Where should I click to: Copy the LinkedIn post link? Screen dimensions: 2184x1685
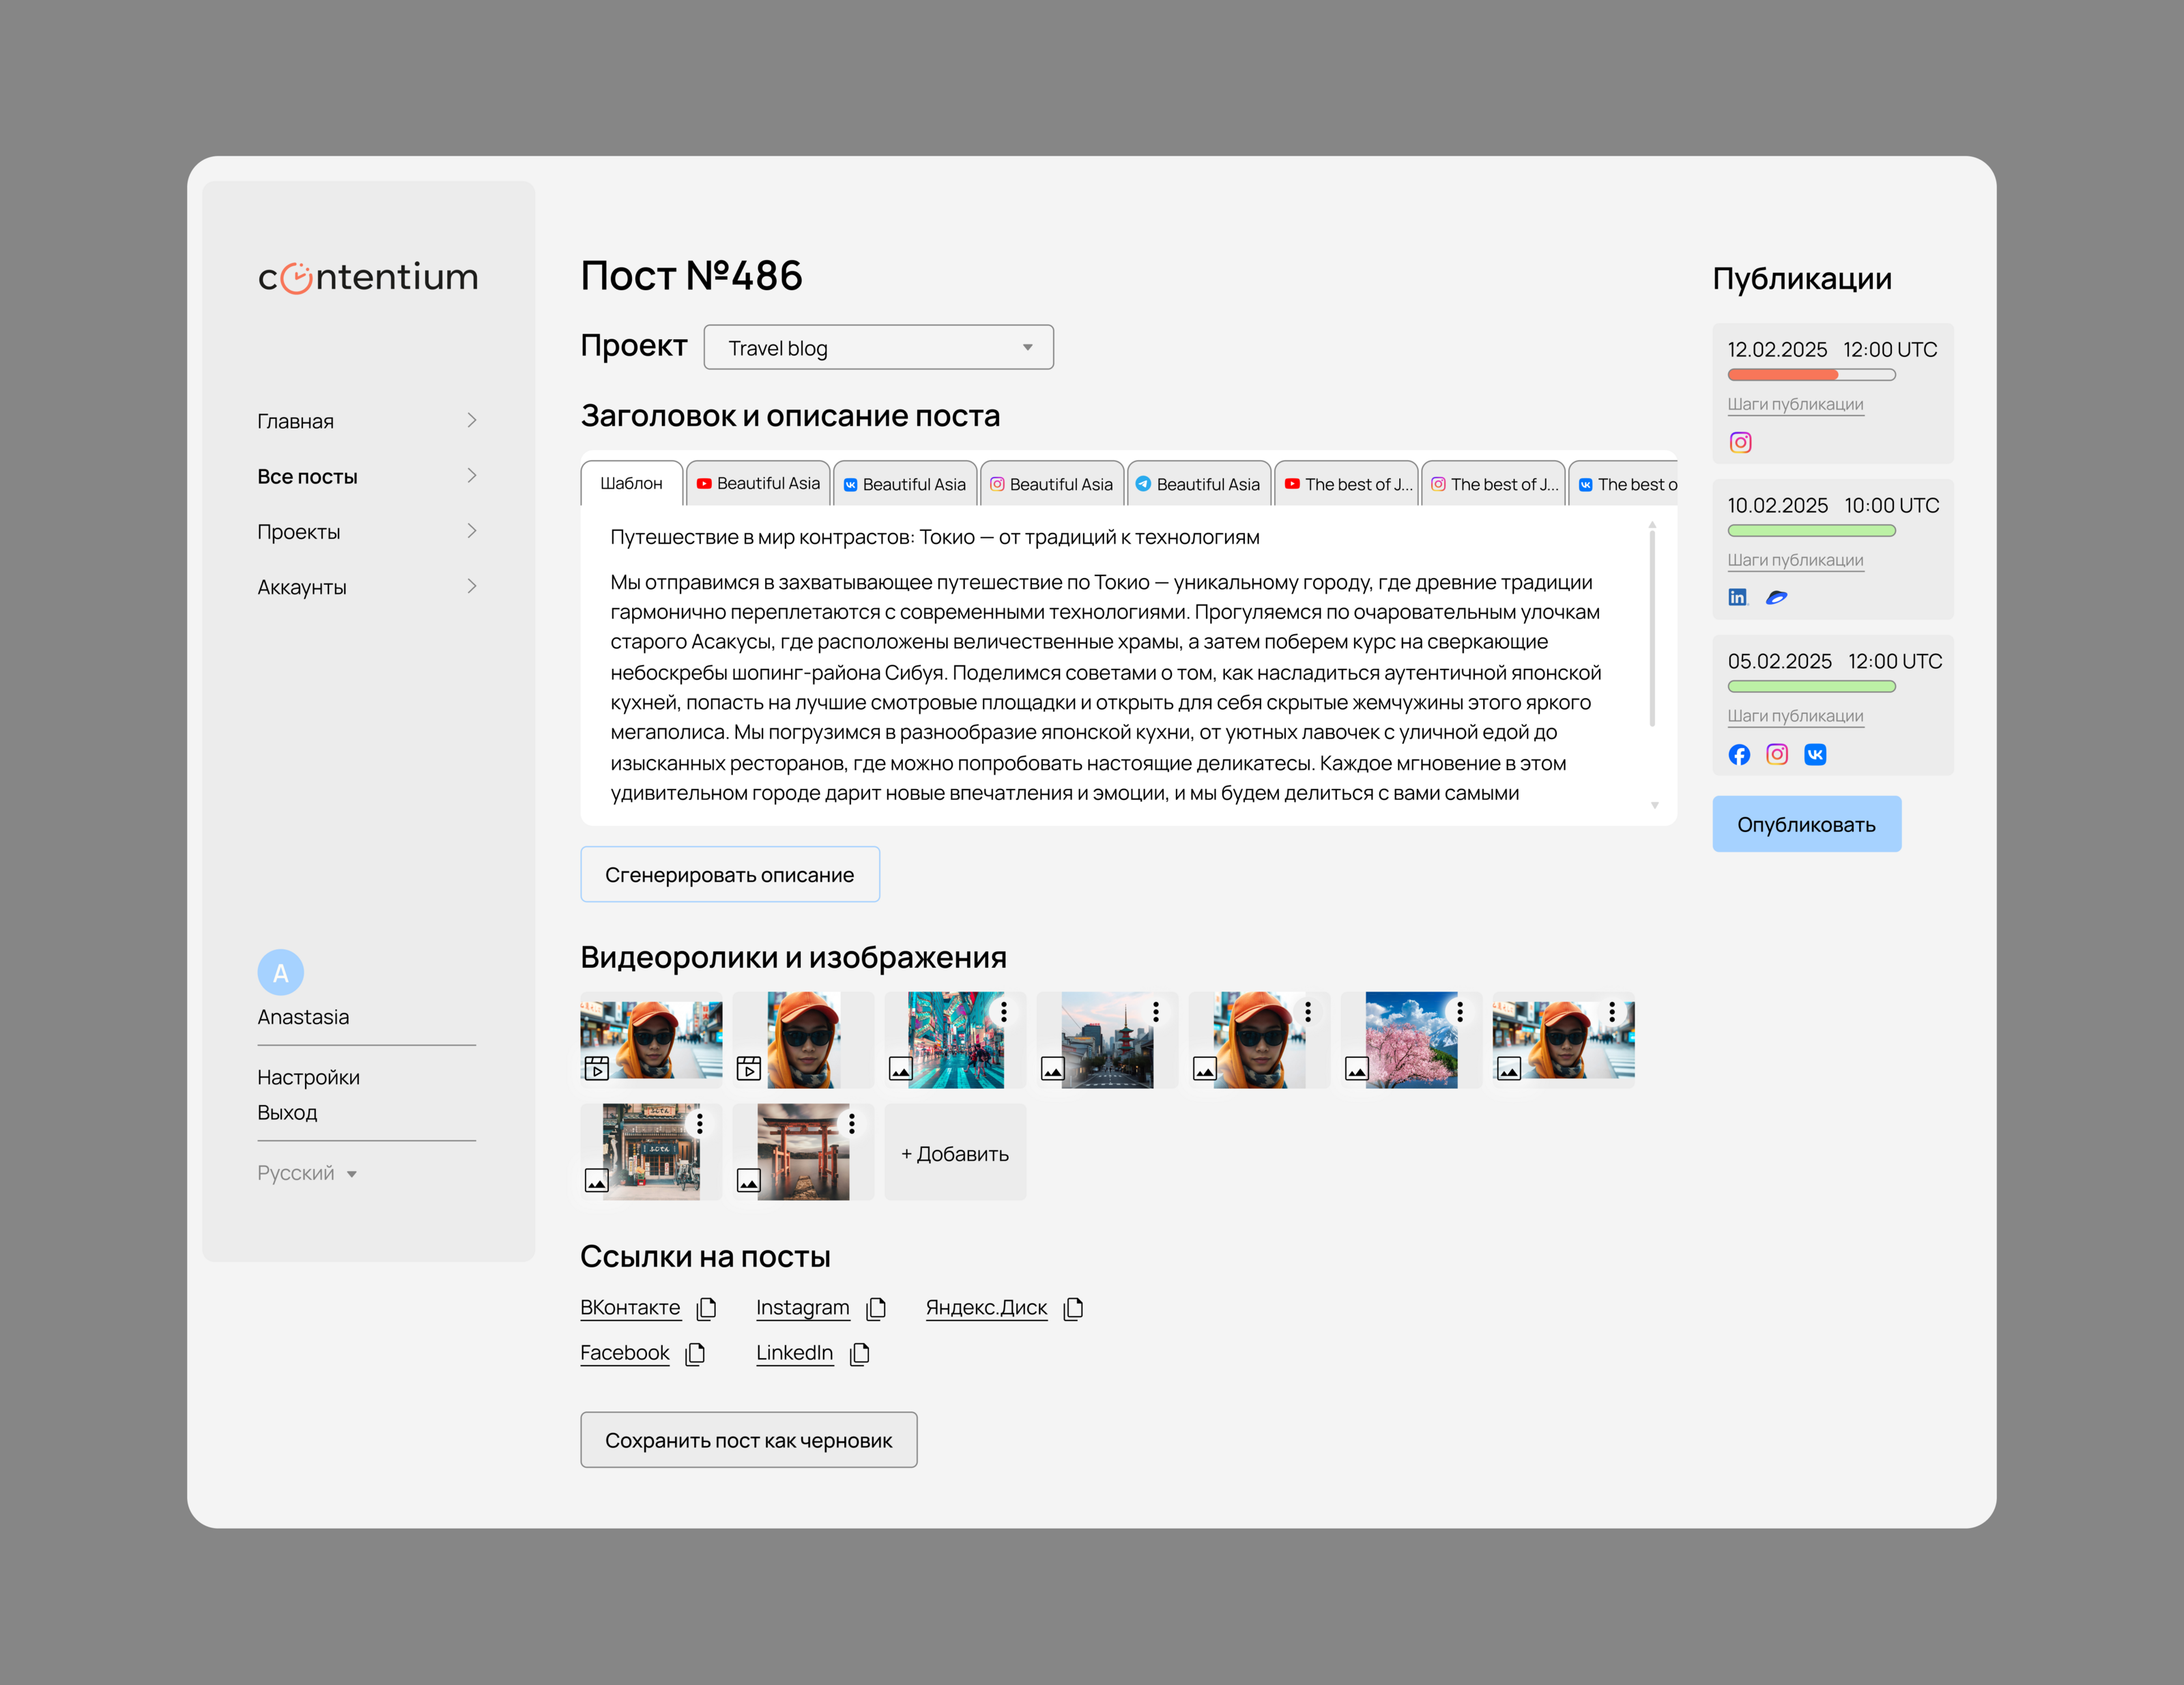click(x=859, y=1353)
